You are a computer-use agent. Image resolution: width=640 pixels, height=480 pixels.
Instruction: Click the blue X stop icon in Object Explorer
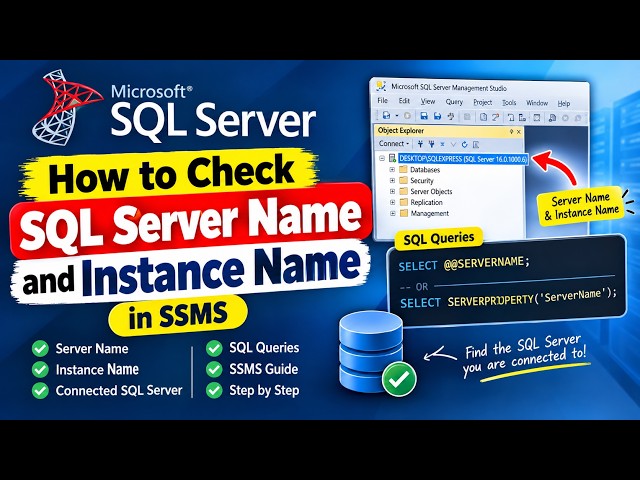[442, 144]
